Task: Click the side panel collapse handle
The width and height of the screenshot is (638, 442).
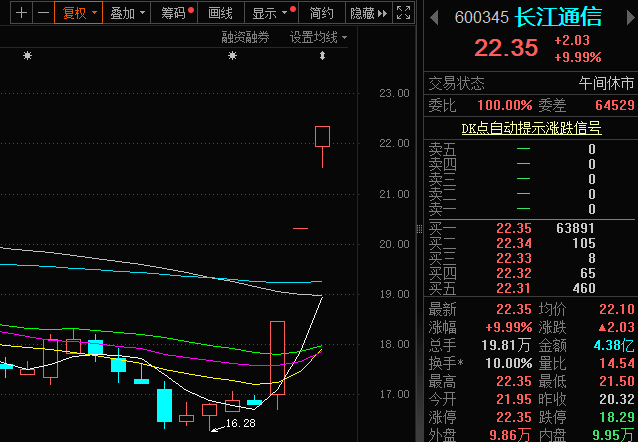Action: pos(420,230)
